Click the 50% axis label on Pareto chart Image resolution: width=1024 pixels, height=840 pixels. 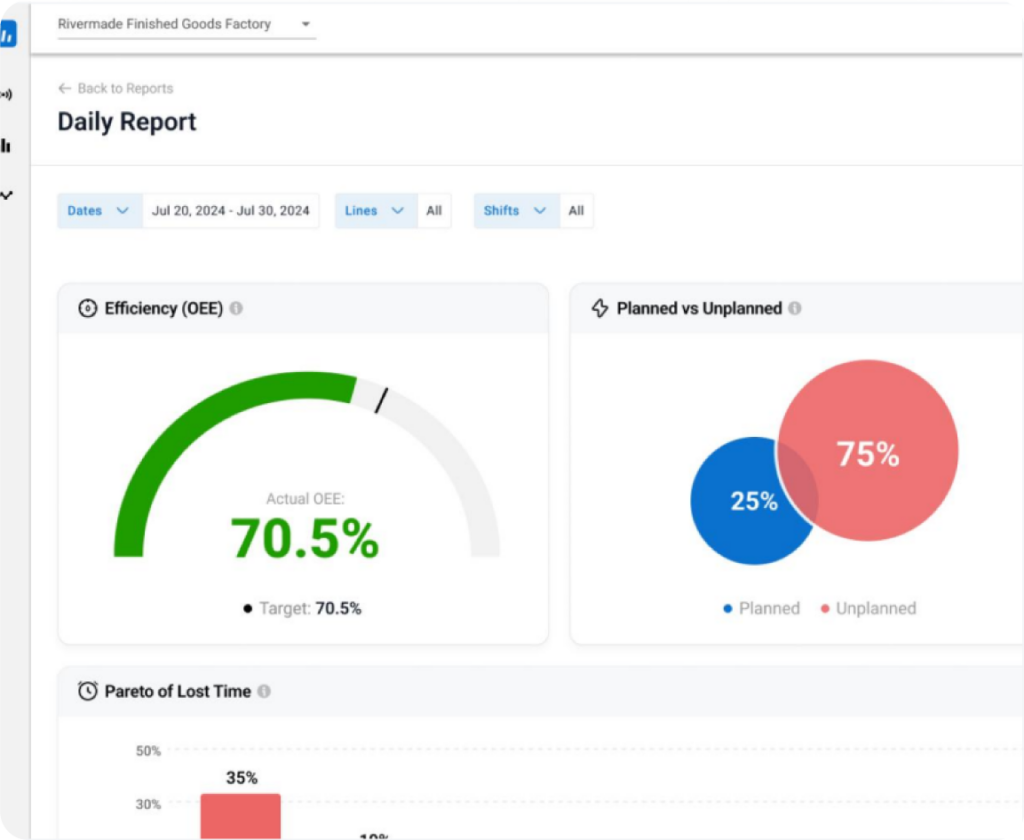(148, 751)
